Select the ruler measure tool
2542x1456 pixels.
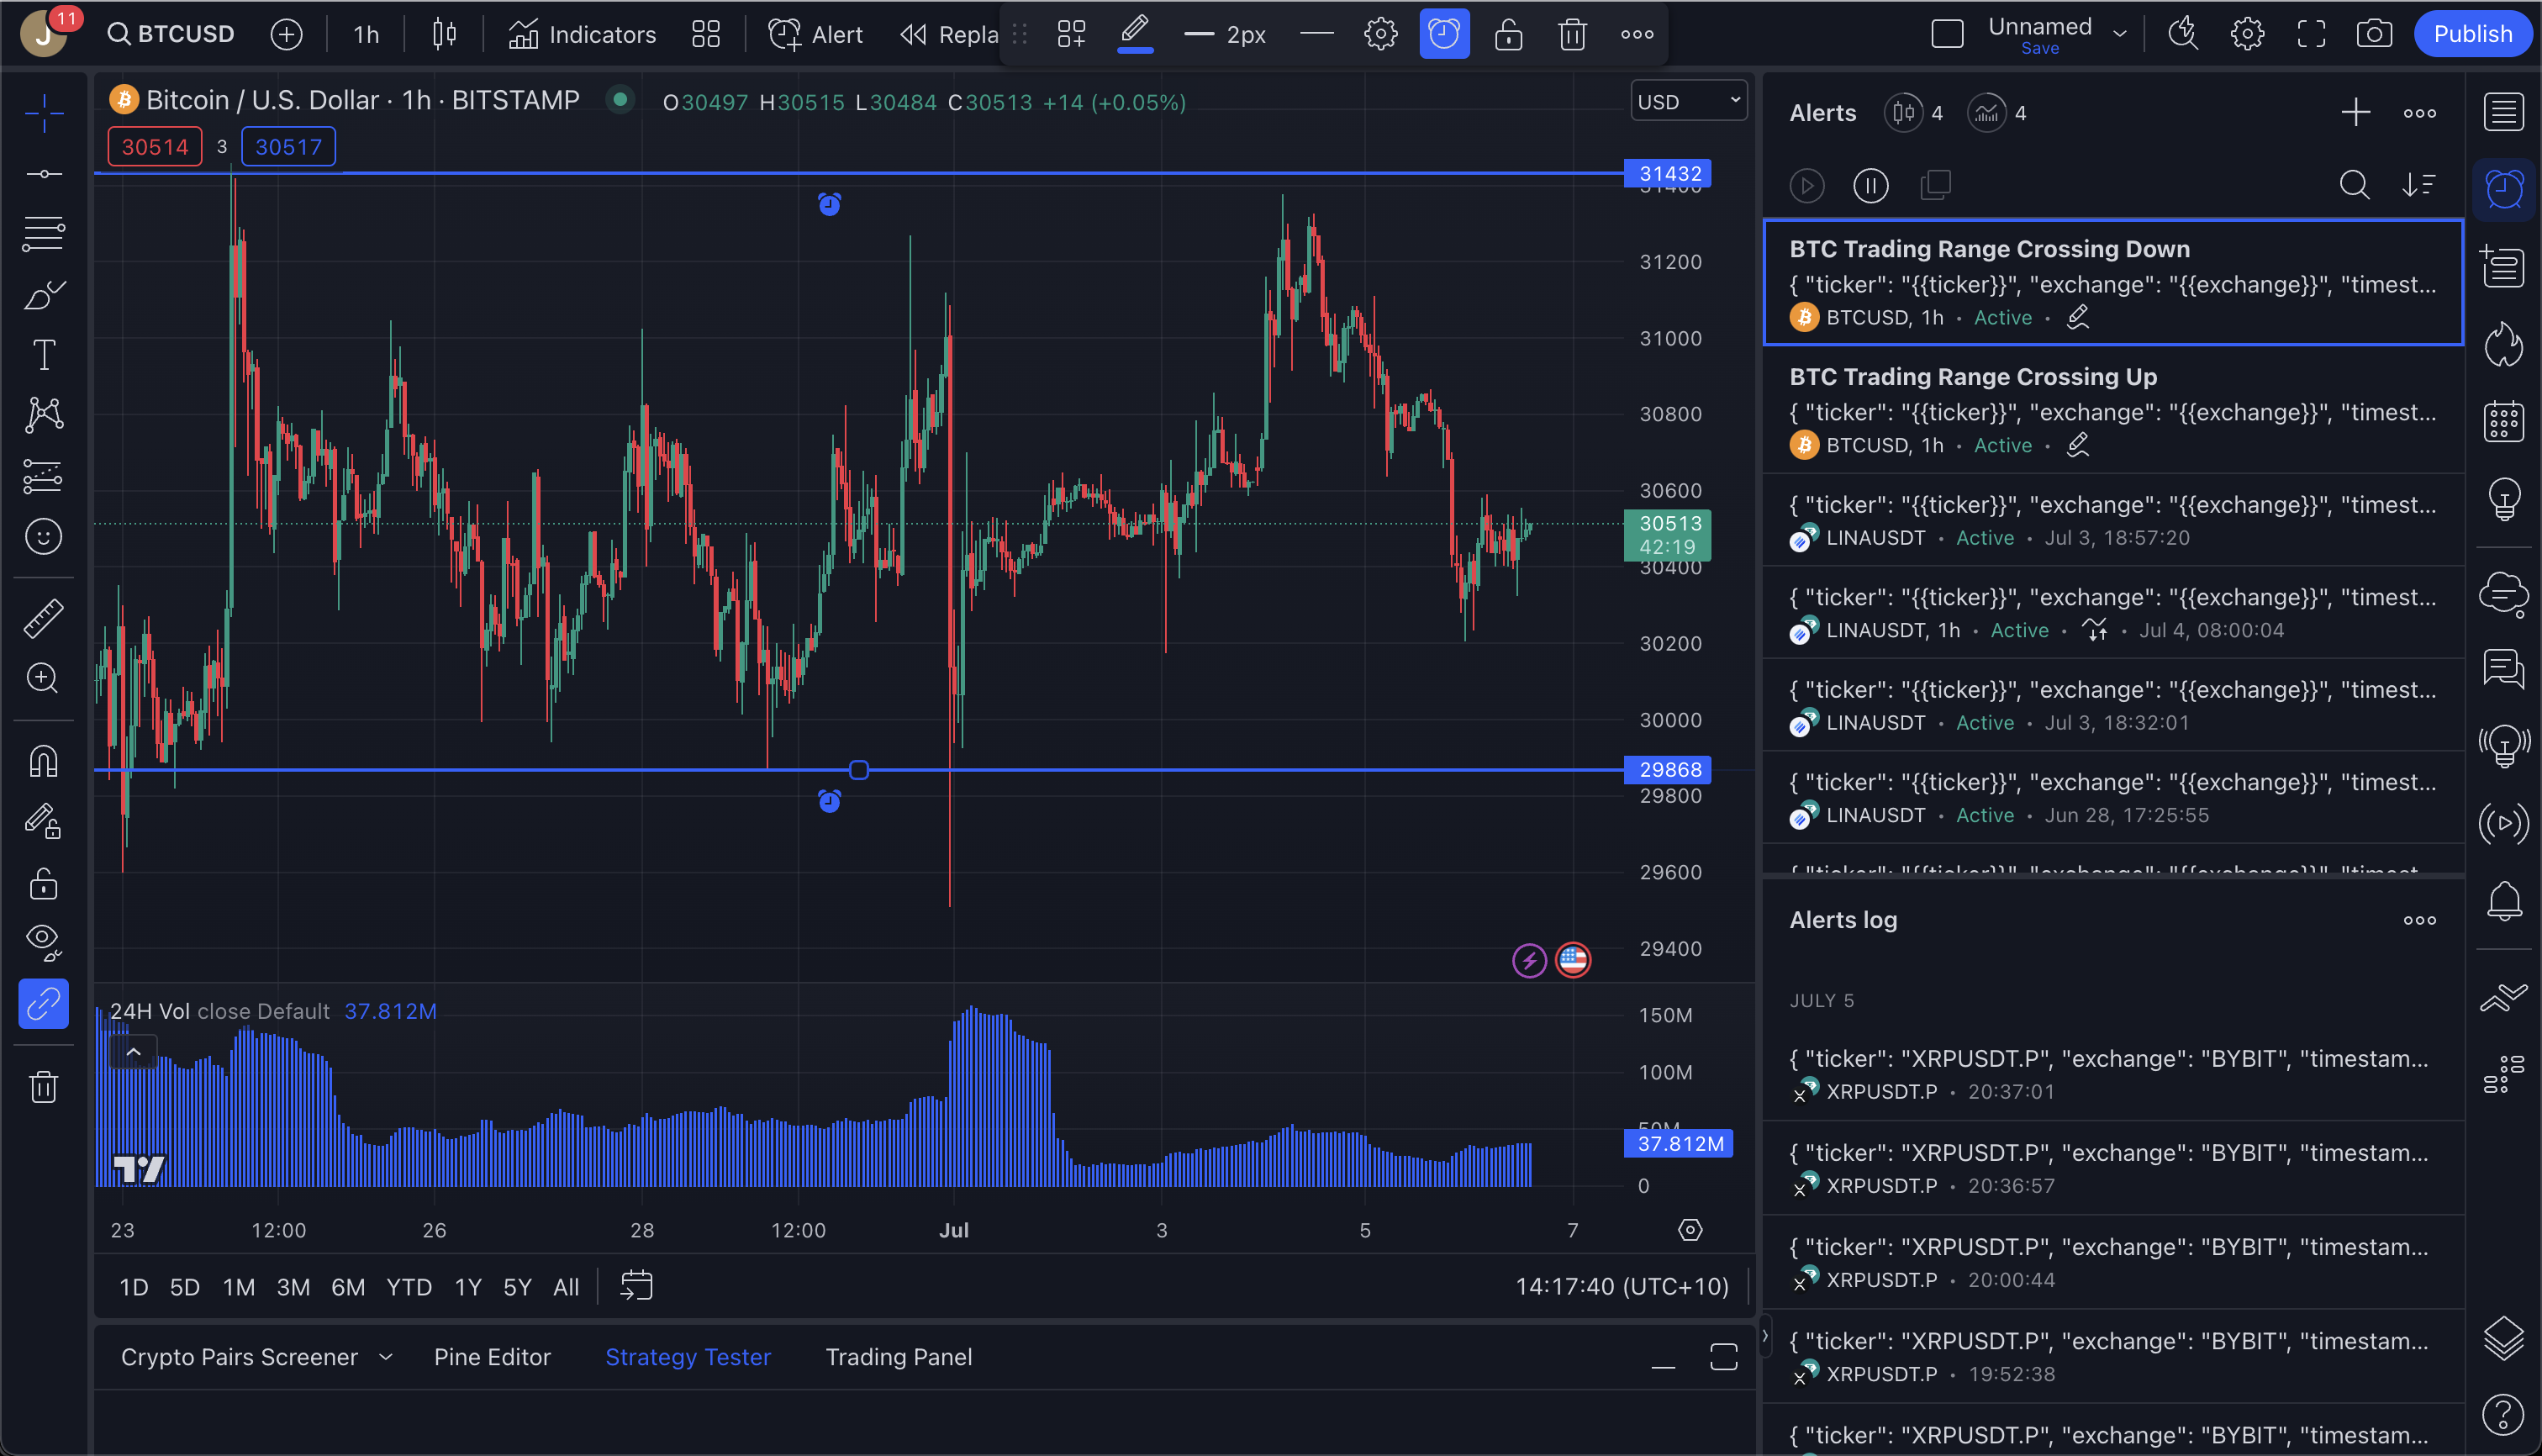pos(44,618)
